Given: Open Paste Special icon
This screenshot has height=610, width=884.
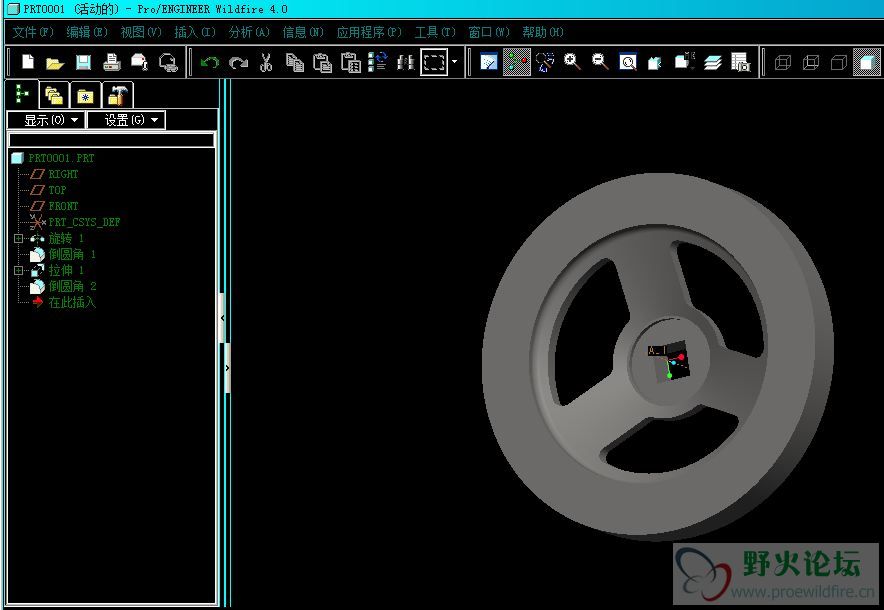Looking at the screenshot, I should [x=351, y=62].
